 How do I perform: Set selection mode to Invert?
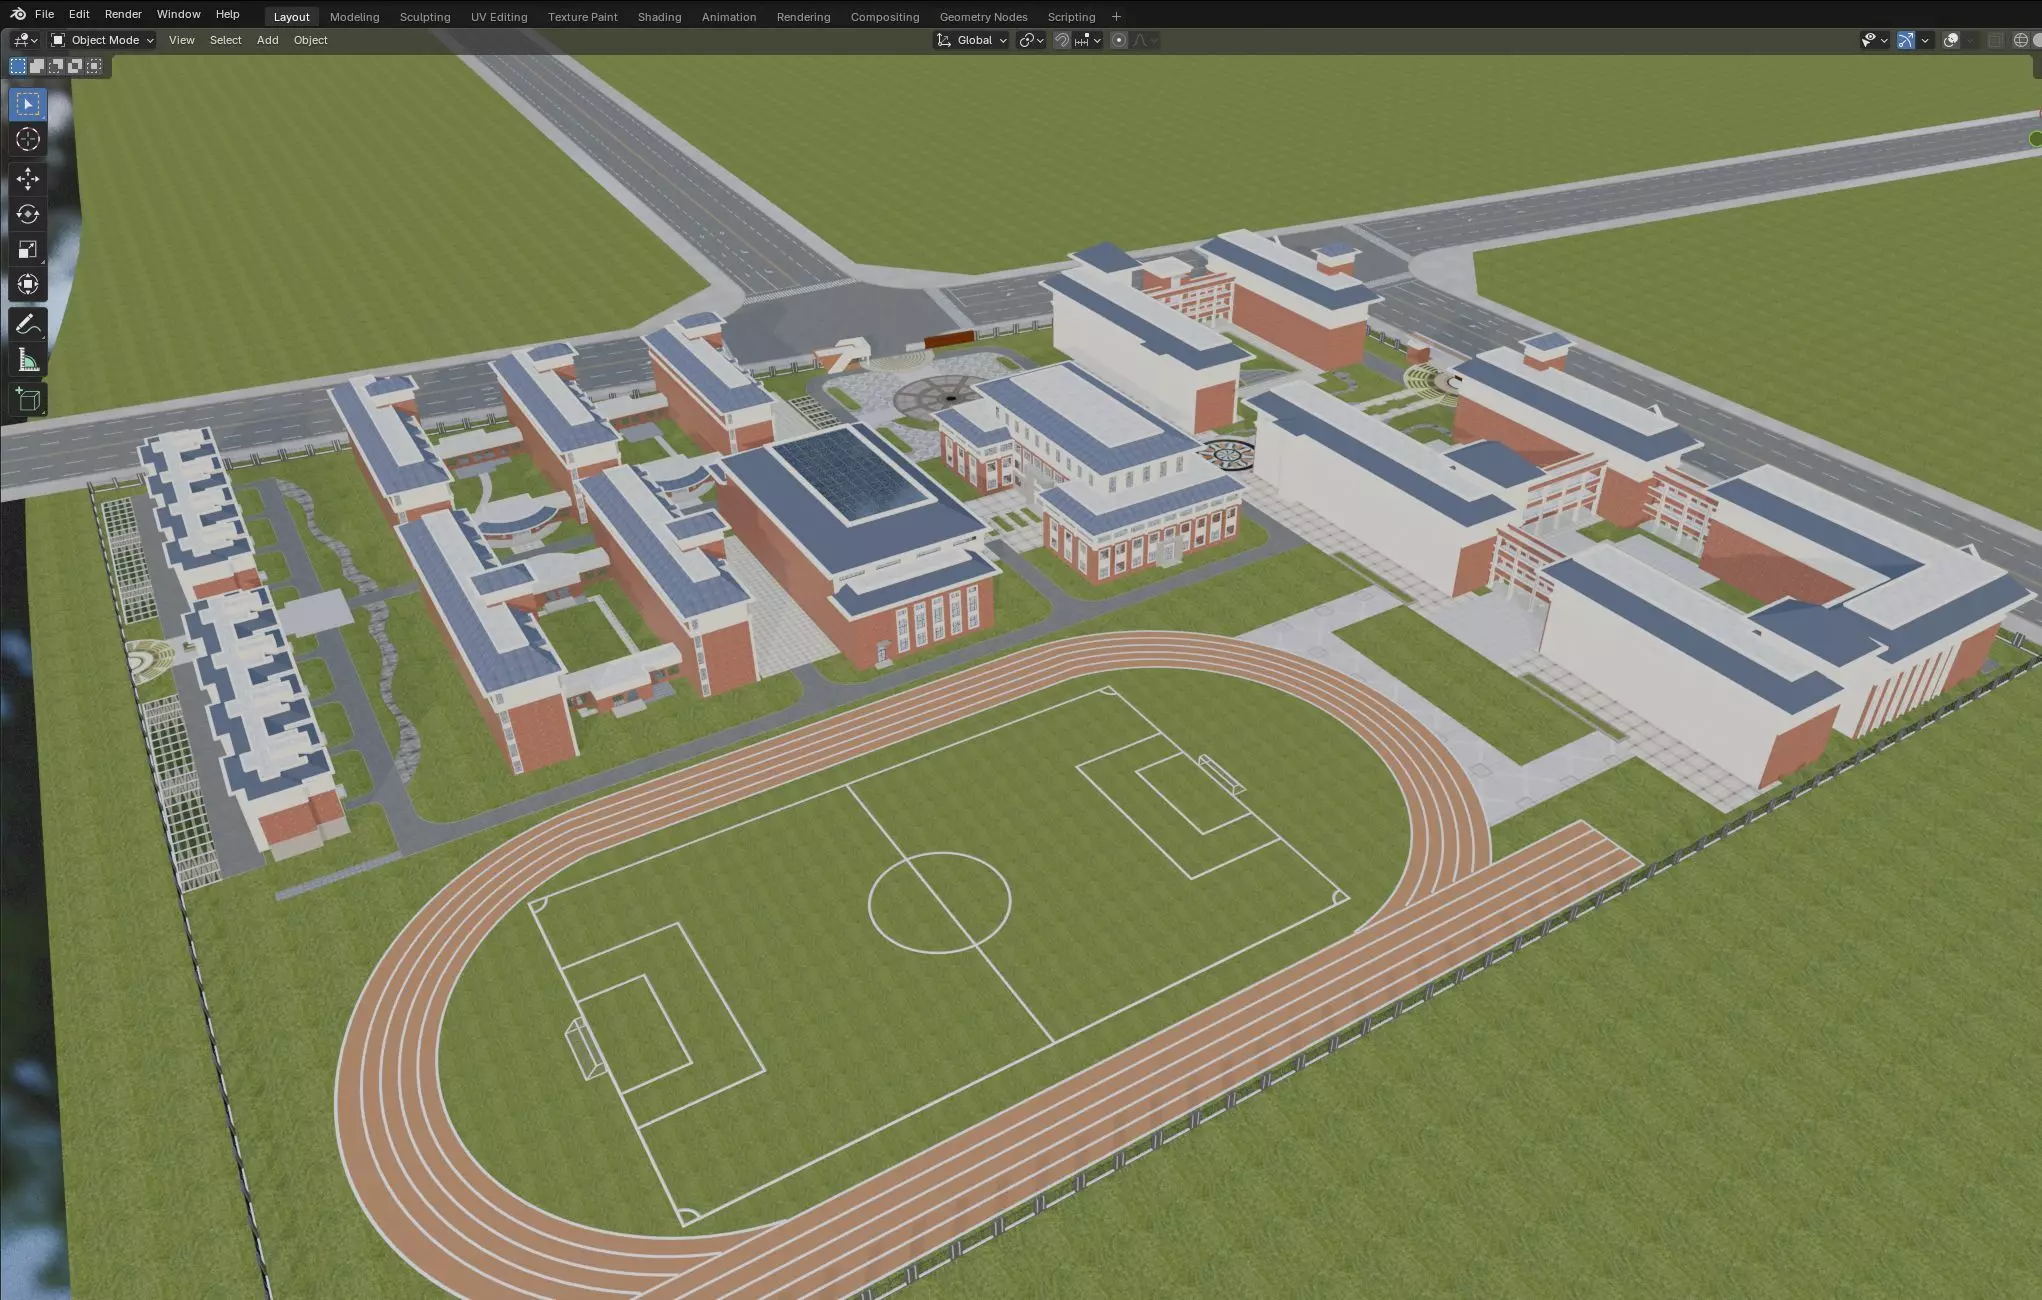tap(75, 66)
